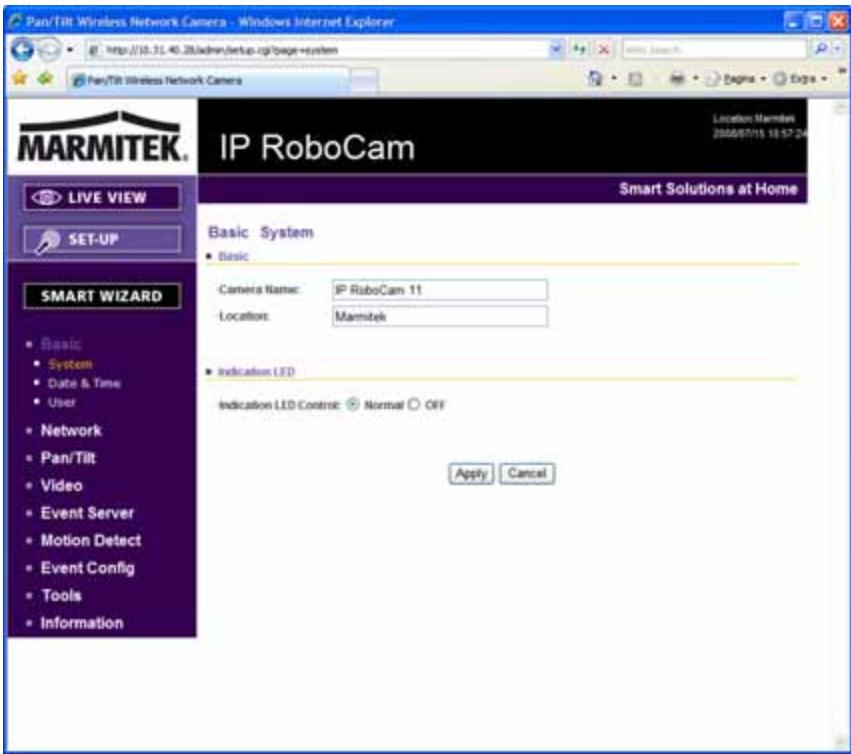Open the Motion Detect section

(x=91, y=541)
